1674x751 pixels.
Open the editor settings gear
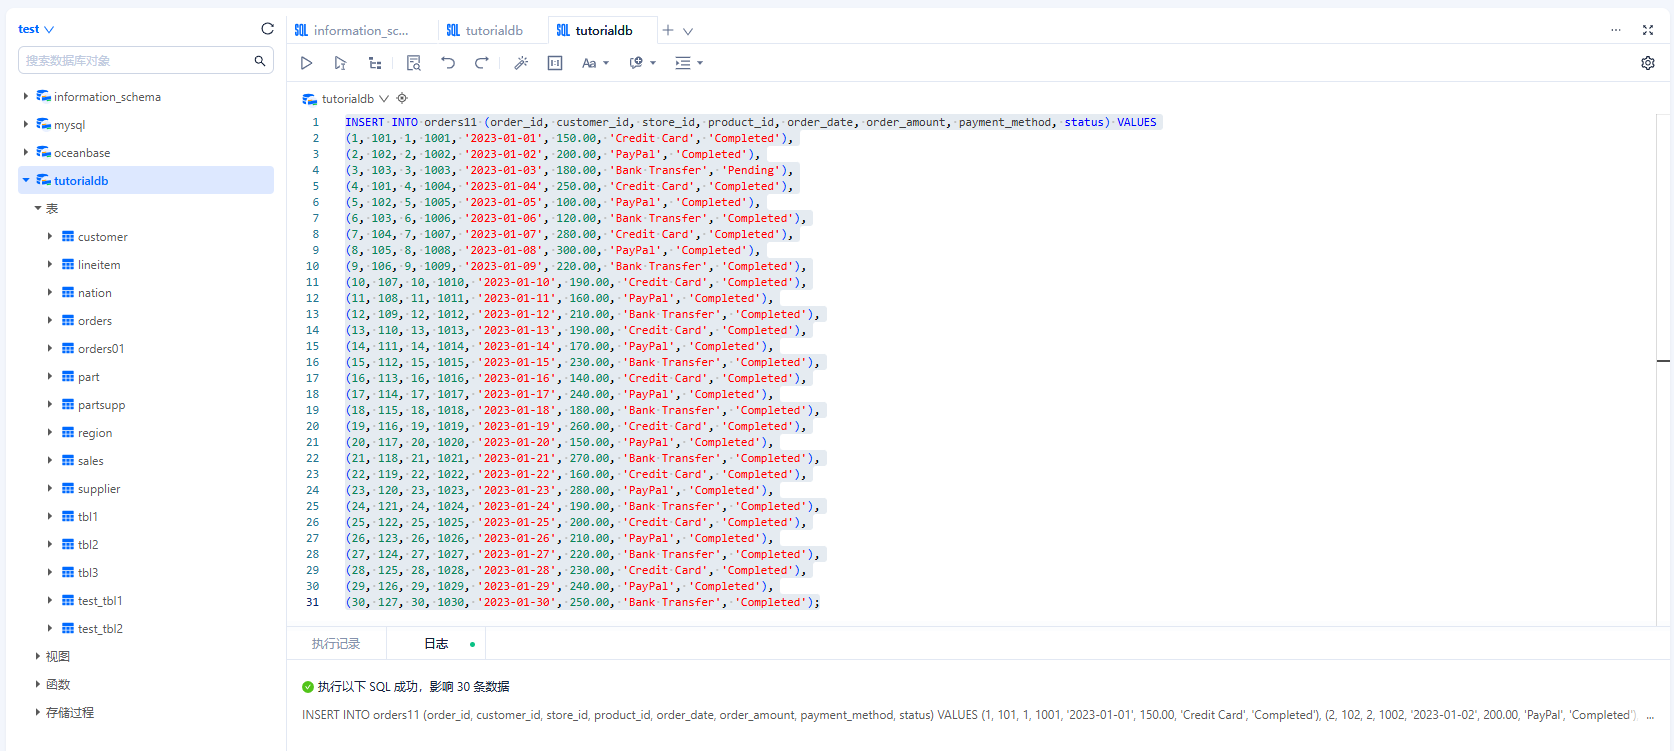[1648, 63]
